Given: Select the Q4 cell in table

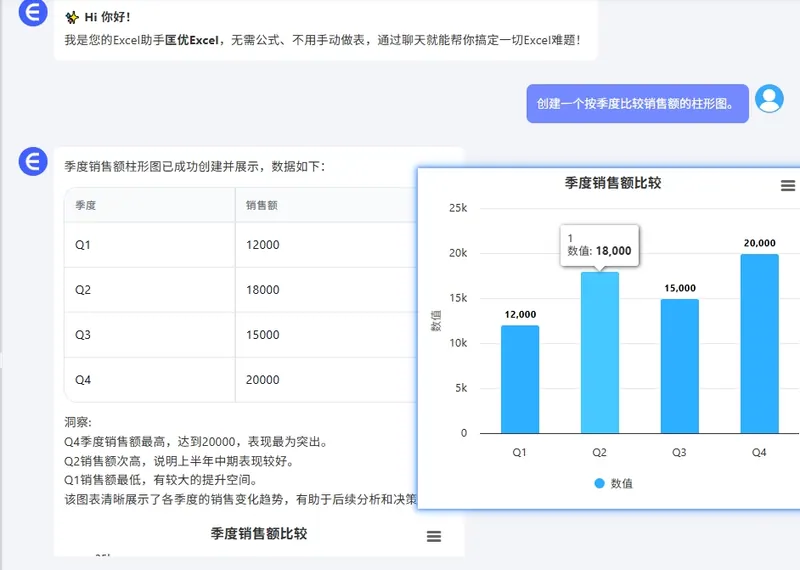Looking at the screenshot, I should tap(149, 380).
